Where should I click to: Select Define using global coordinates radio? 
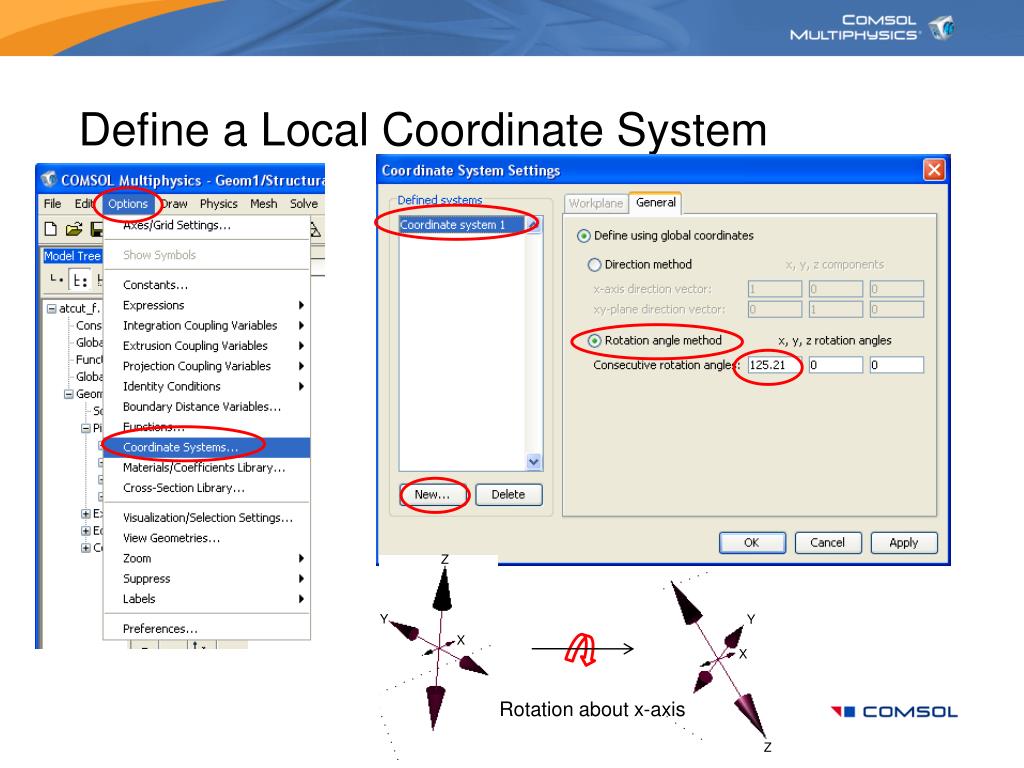[583, 236]
